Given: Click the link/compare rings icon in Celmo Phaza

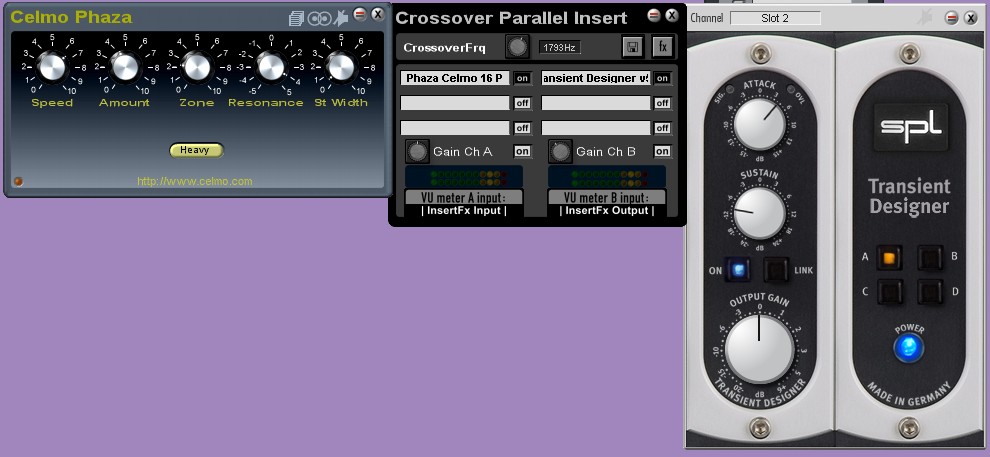Looking at the screenshot, I should point(319,18).
